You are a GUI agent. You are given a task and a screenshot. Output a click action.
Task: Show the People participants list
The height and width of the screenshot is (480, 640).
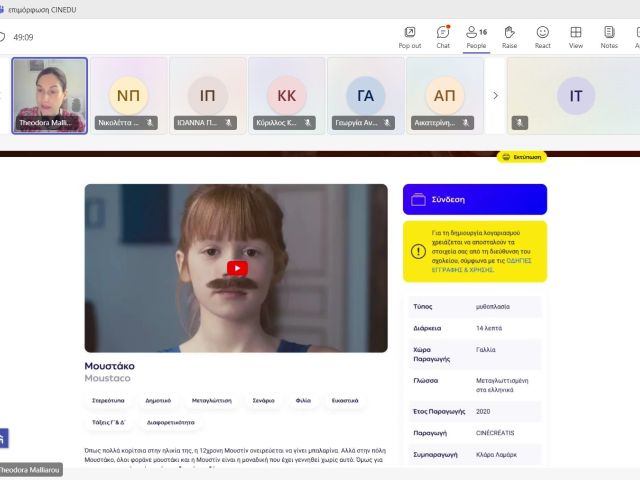pyautogui.click(x=476, y=37)
